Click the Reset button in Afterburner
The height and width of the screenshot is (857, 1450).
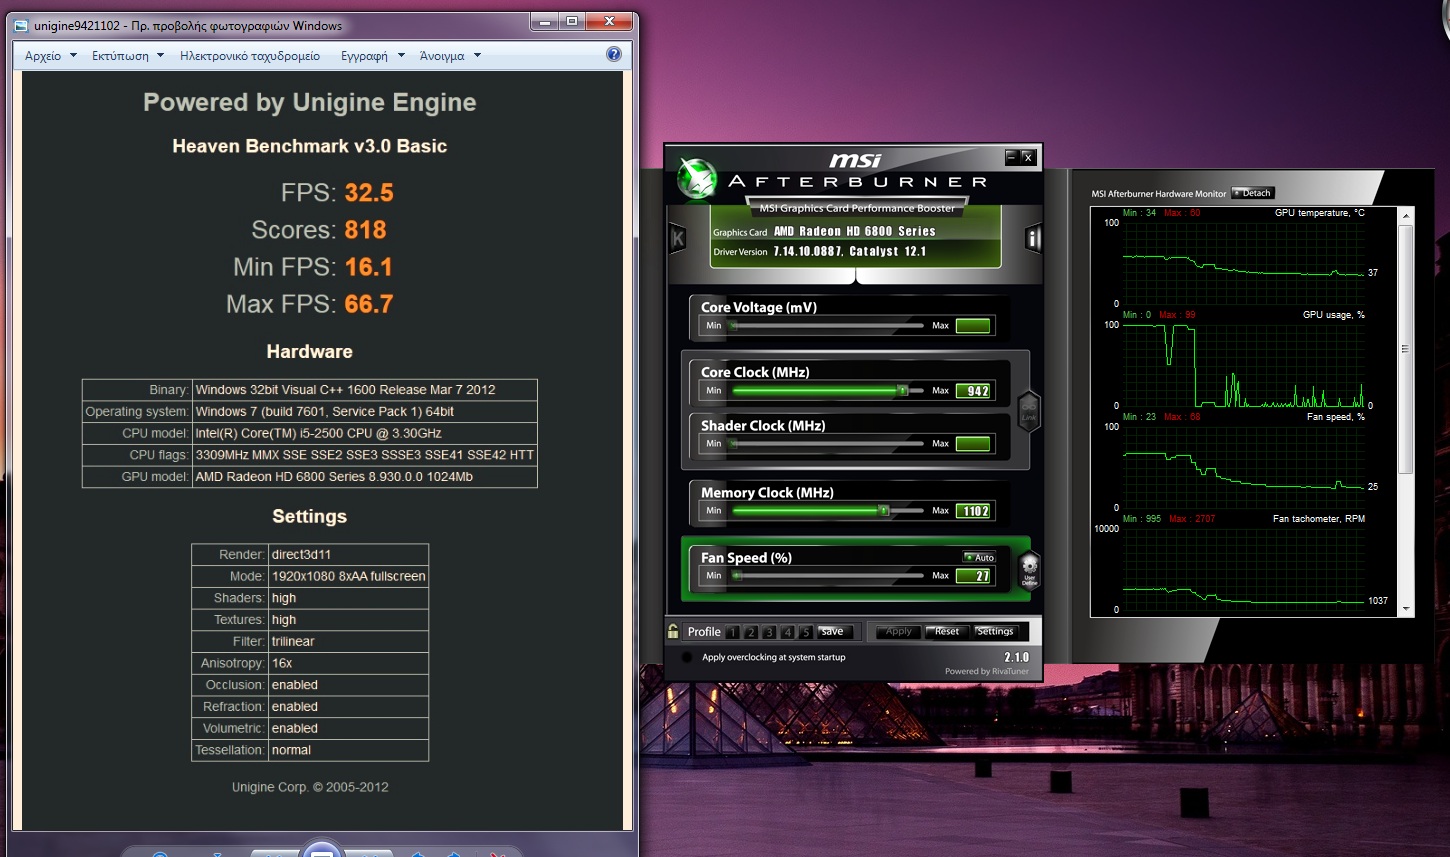pyautogui.click(x=946, y=631)
